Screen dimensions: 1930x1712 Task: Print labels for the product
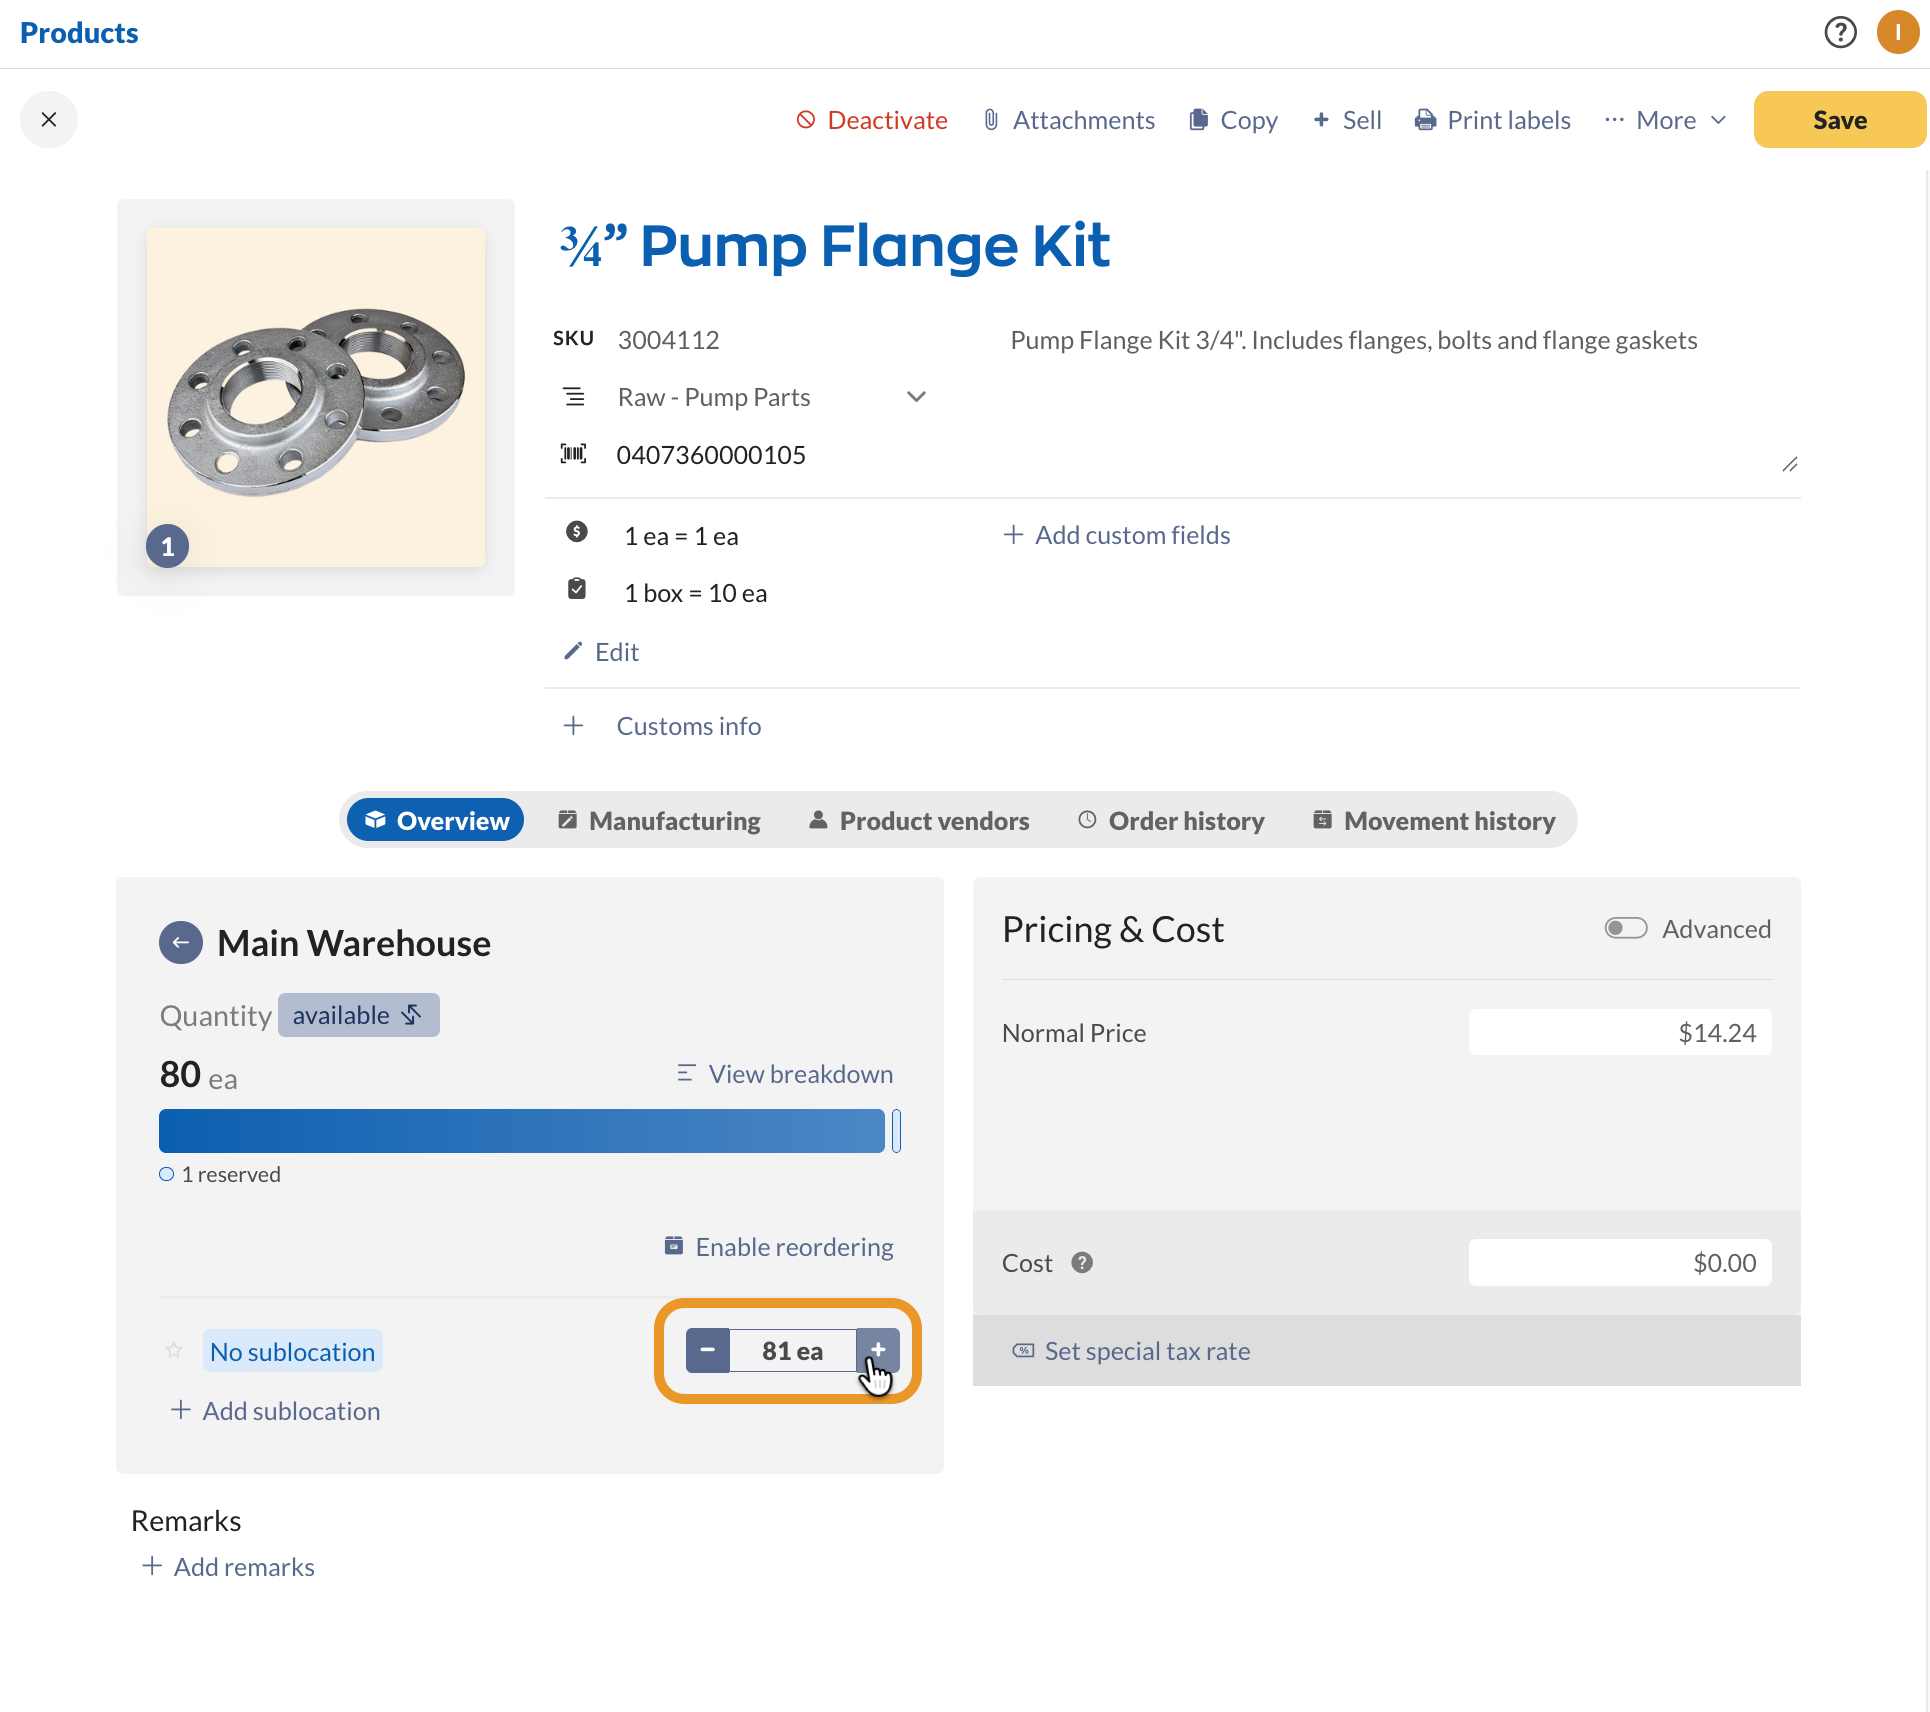click(1492, 120)
